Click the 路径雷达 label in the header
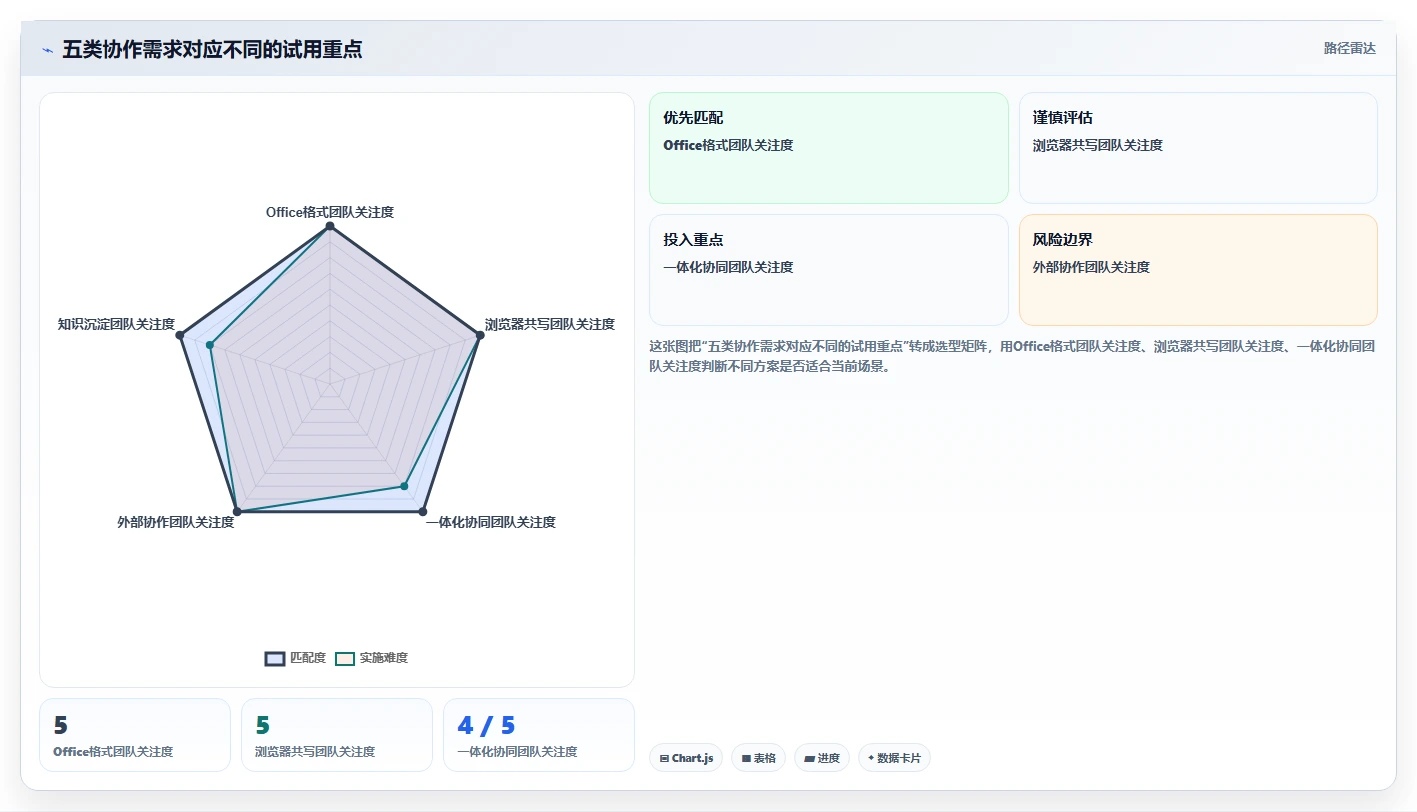 click(1349, 48)
